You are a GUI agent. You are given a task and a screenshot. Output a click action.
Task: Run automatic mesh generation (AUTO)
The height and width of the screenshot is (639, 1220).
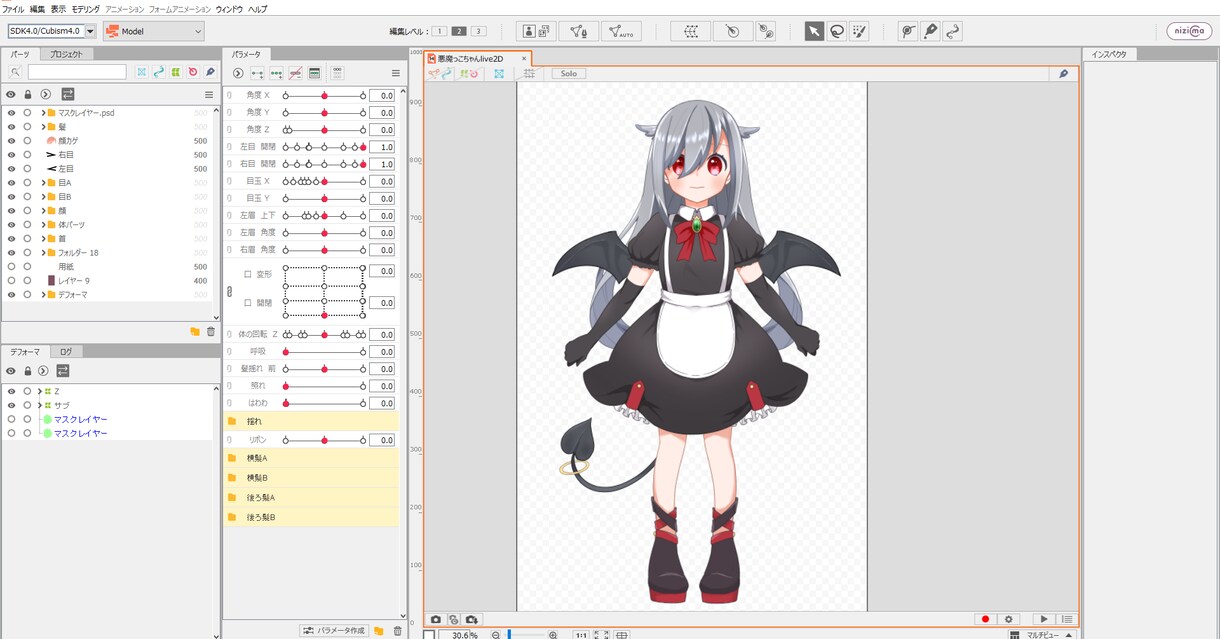pyautogui.click(x=621, y=31)
